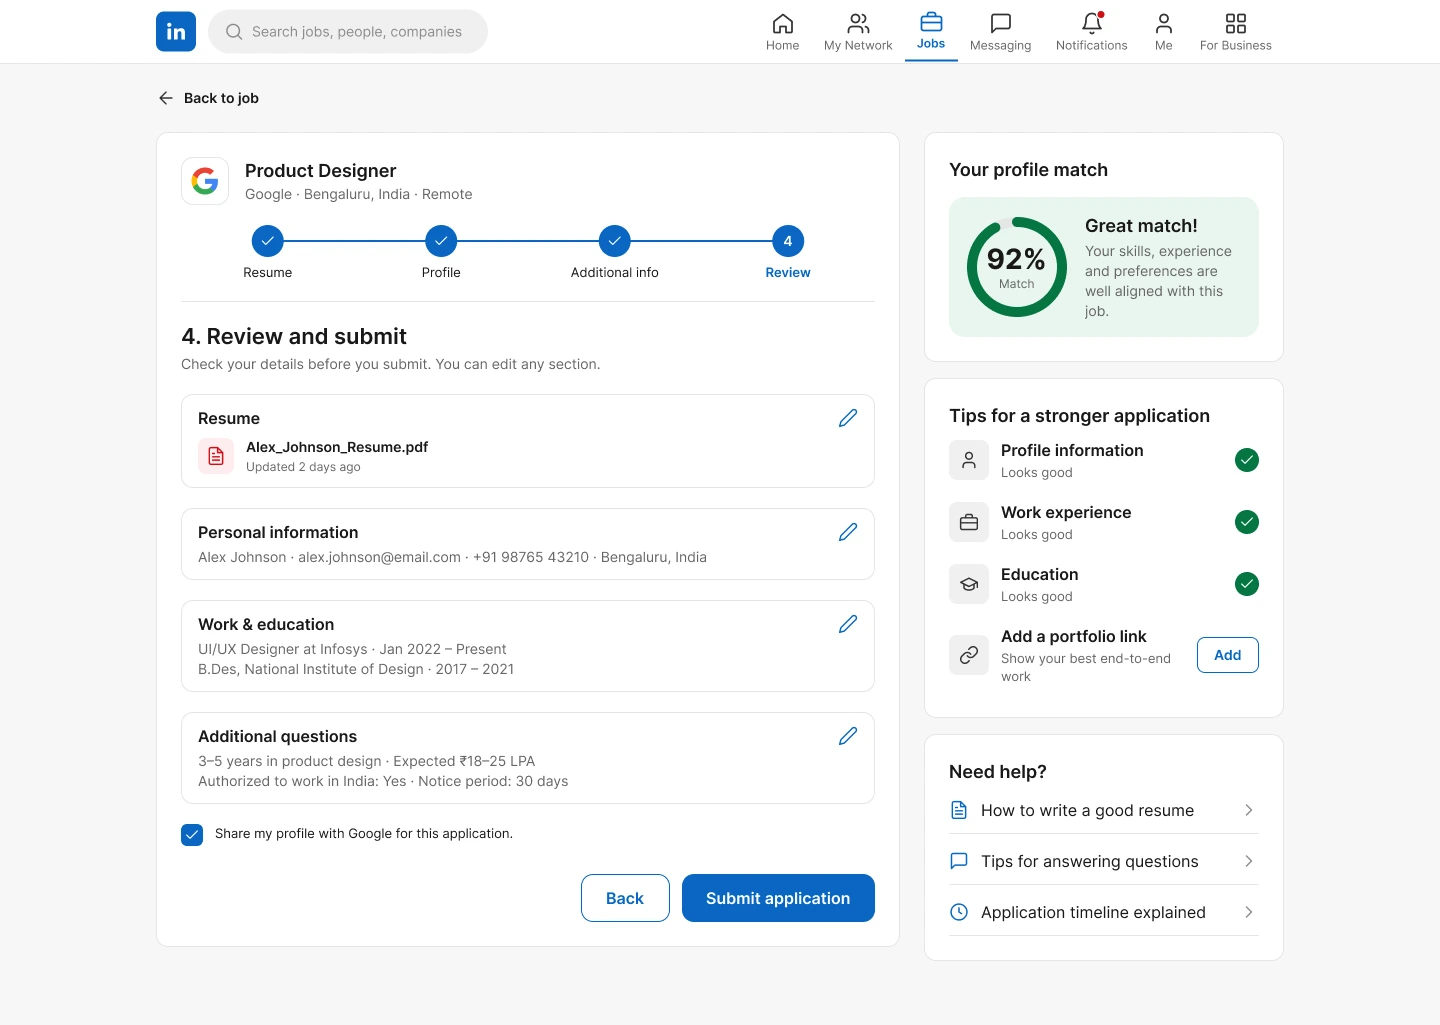This screenshot has width=1440, height=1025.
Task: View the Notifications tab
Action: 1092,32
